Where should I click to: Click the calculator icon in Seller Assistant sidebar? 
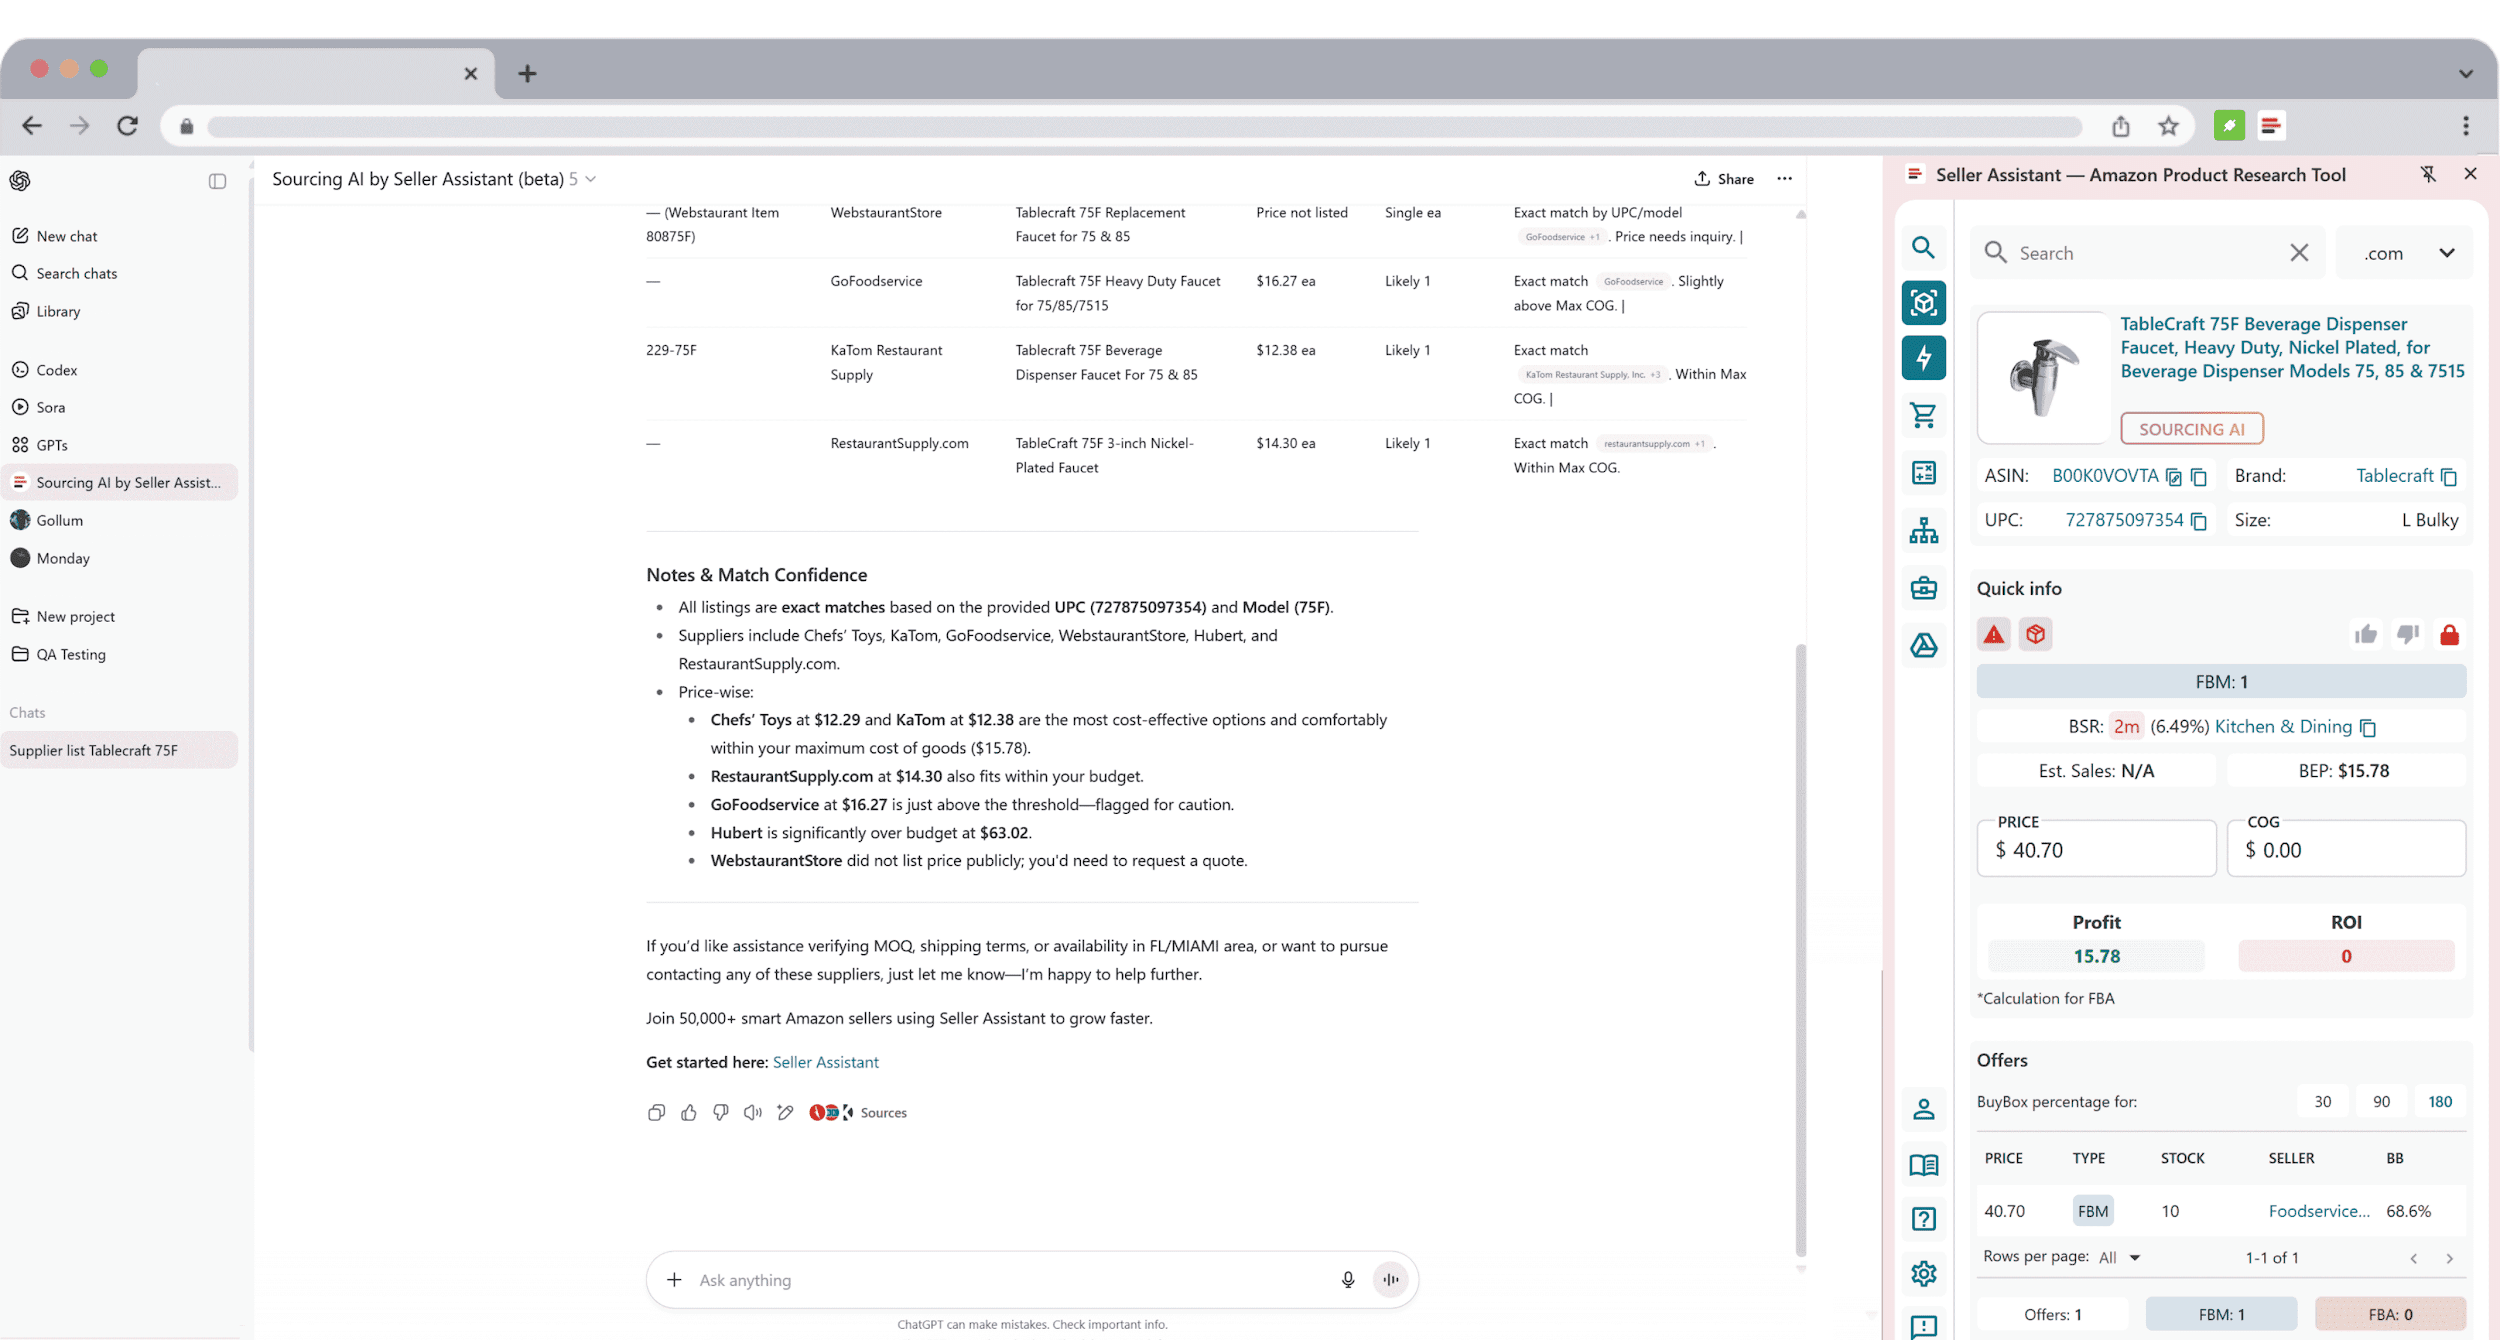1923,473
